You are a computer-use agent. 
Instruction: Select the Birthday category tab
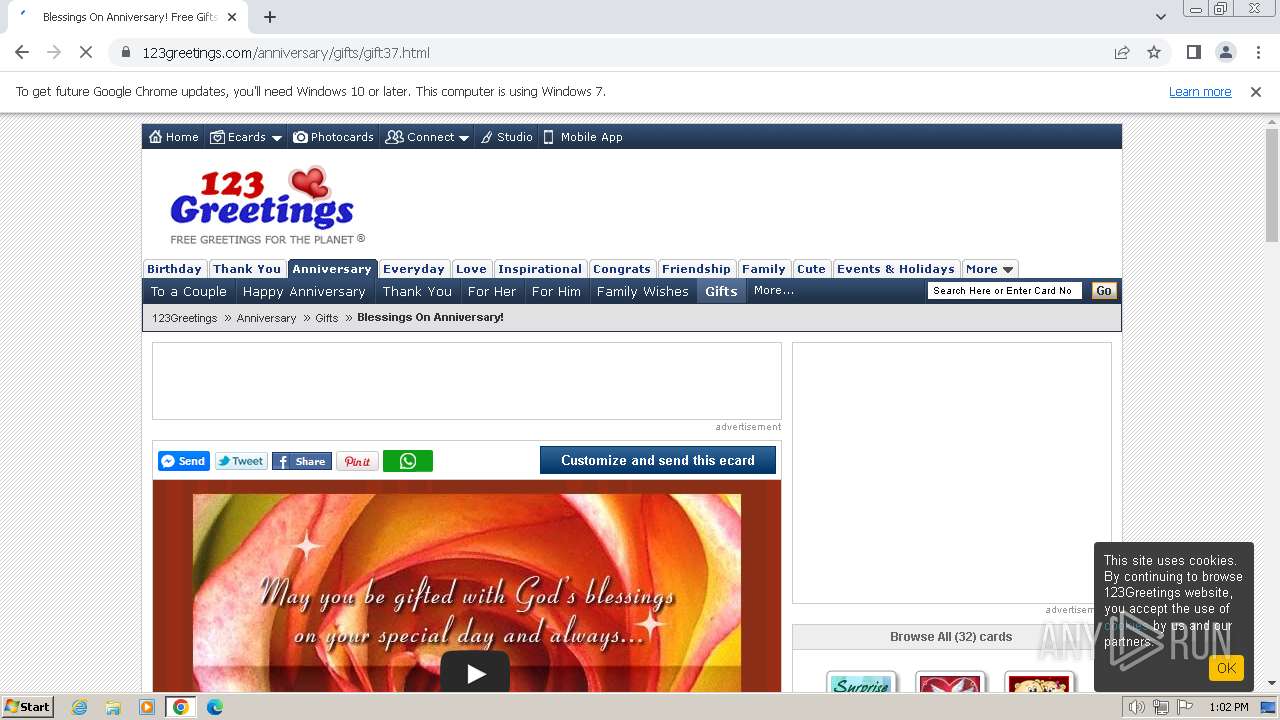coord(174,269)
